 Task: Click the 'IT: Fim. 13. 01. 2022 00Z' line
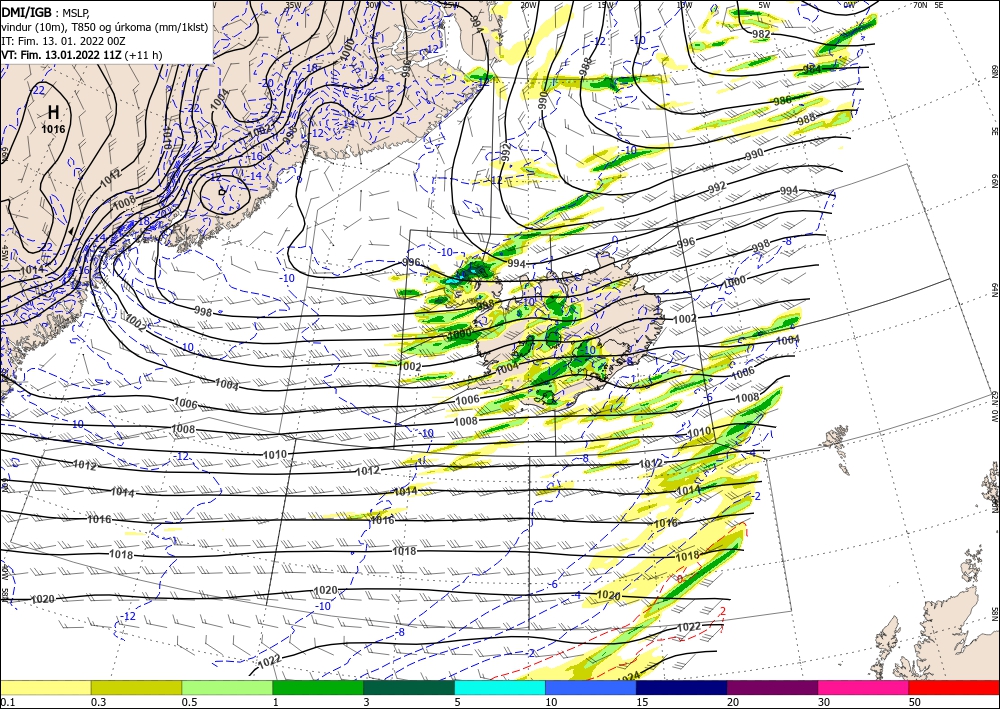[63, 41]
